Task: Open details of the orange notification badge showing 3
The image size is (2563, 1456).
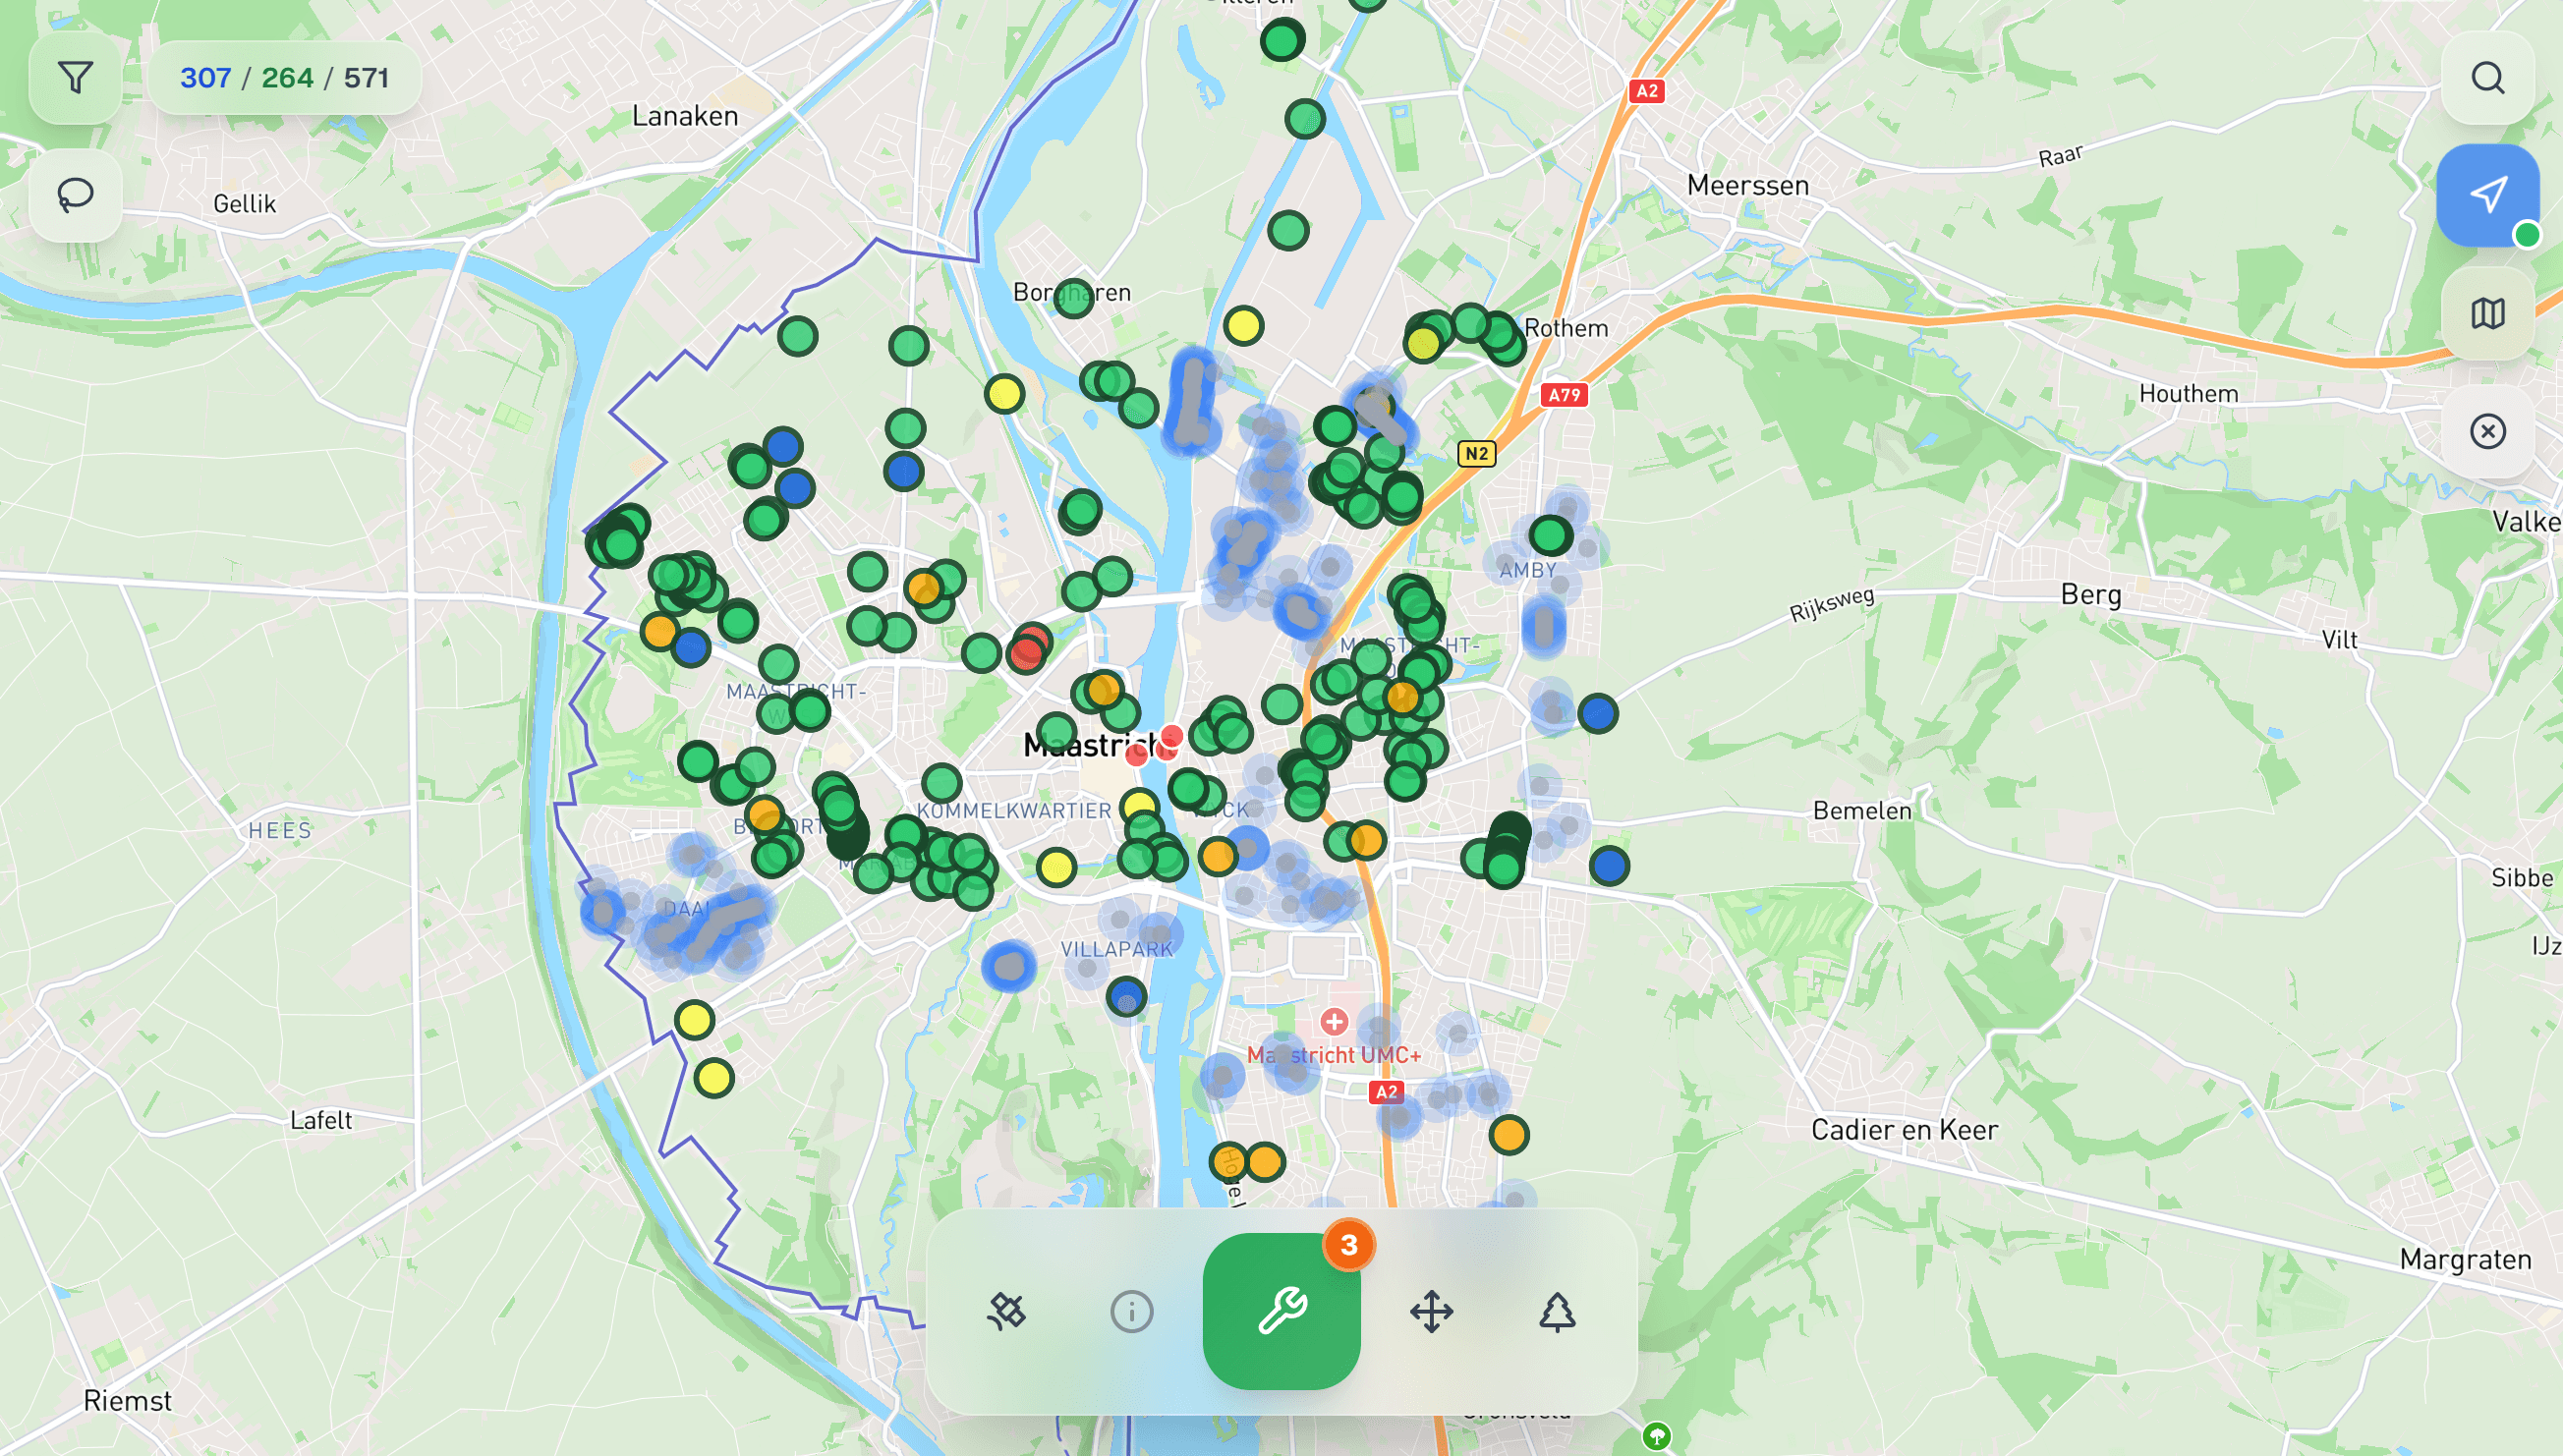Action: coord(1349,1245)
